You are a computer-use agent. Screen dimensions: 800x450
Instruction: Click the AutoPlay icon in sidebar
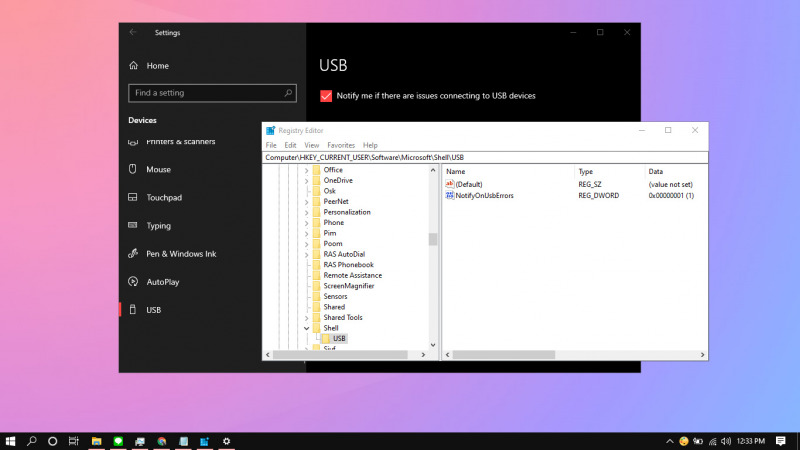[x=135, y=282]
